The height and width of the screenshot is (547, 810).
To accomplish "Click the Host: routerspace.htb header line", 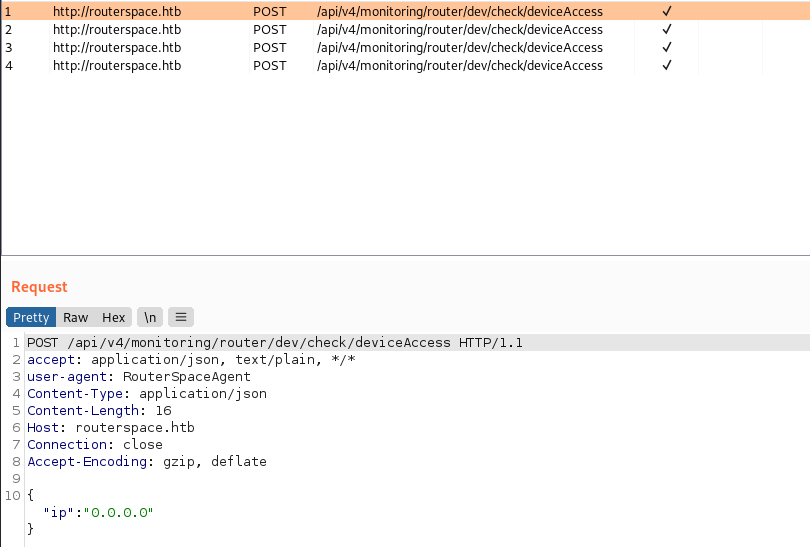I will (x=111, y=427).
